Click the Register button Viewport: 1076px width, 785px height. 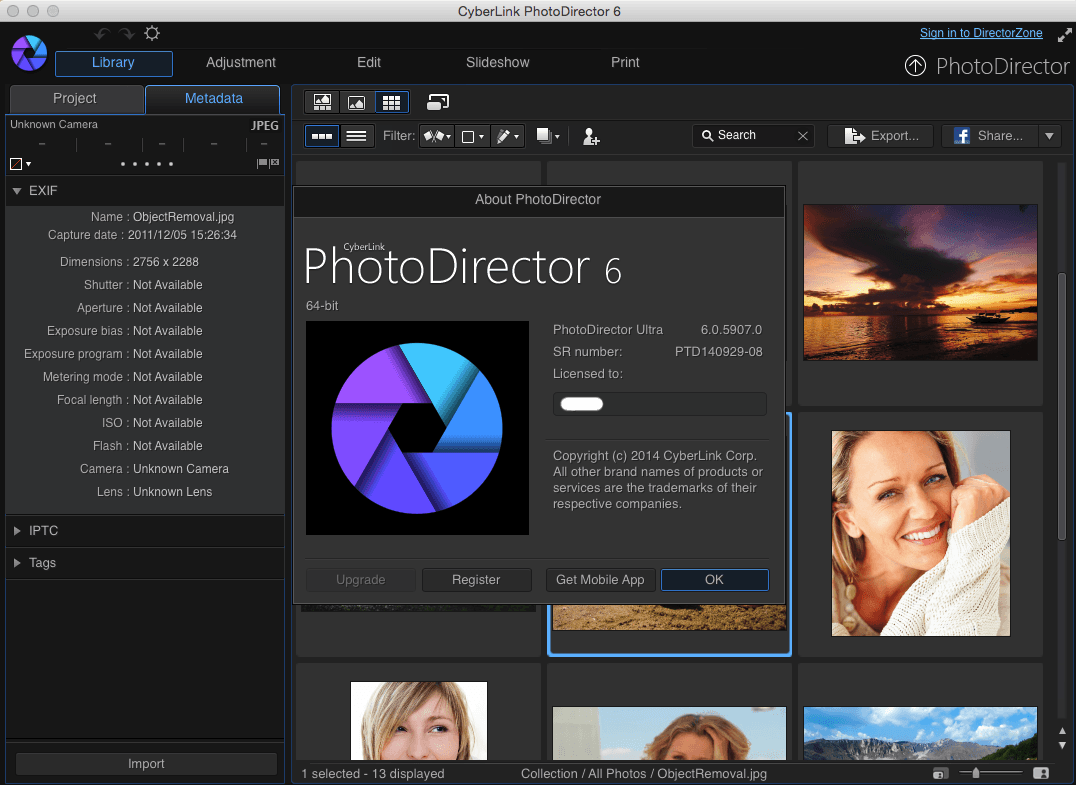point(476,580)
